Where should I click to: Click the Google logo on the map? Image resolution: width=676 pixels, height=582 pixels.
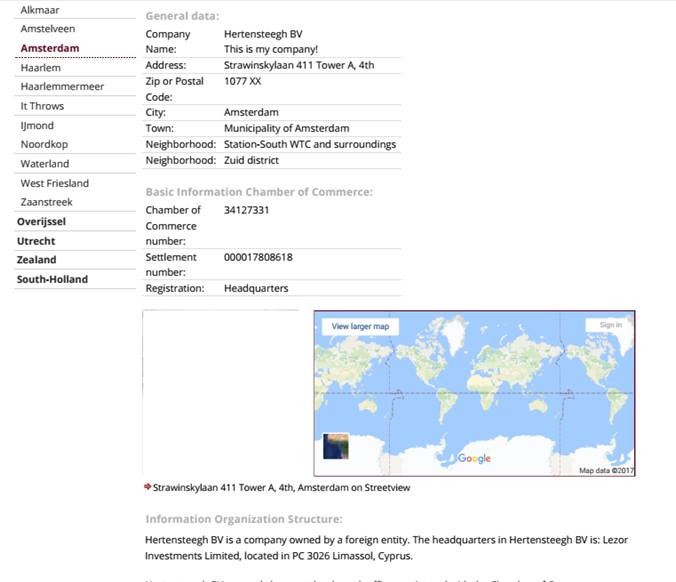tap(474, 458)
